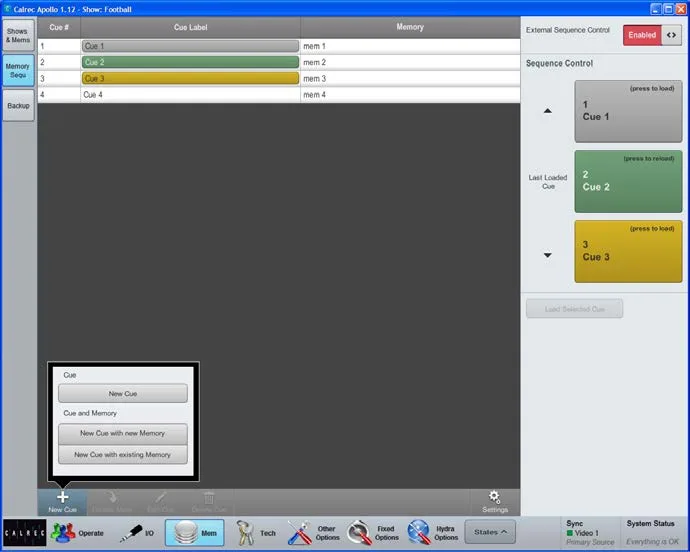Click the greyed-out curved-arrow memory icon
Viewport: 690px width, 552px height.
(112, 497)
